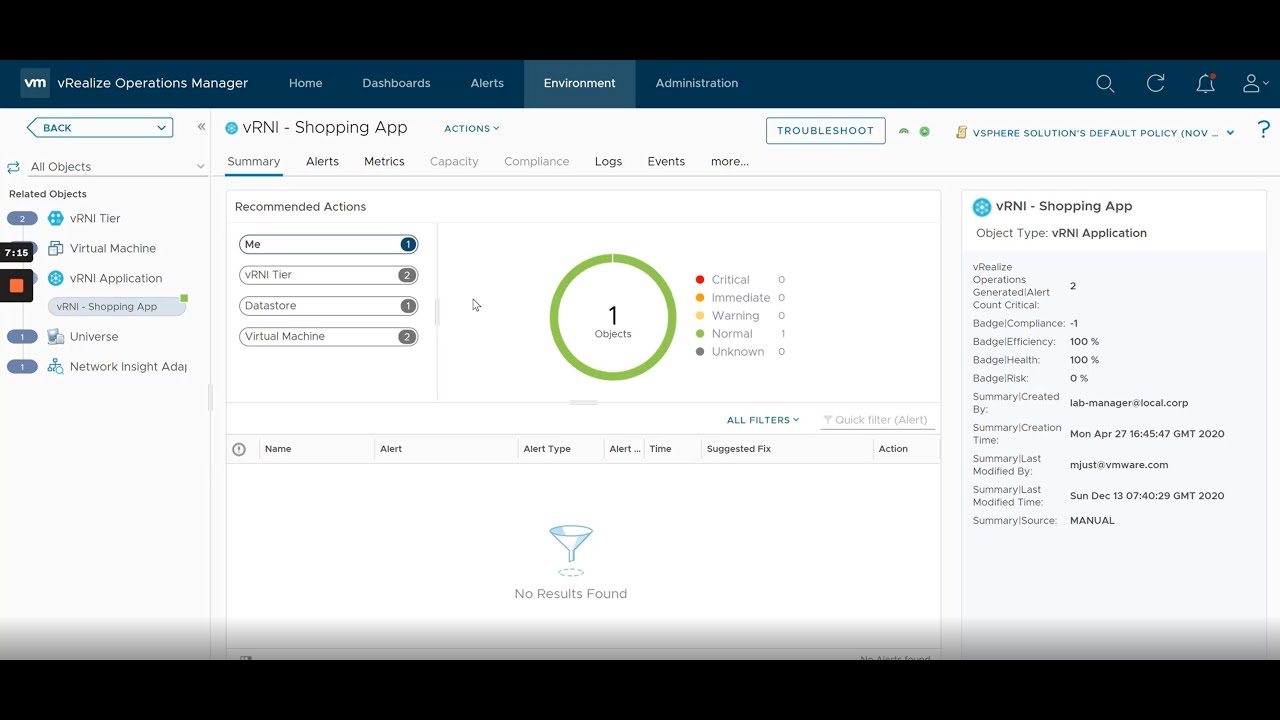Collapse the left panel with the double-chevron icon
This screenshot has height=720, width=1280.
click(201, 127)
